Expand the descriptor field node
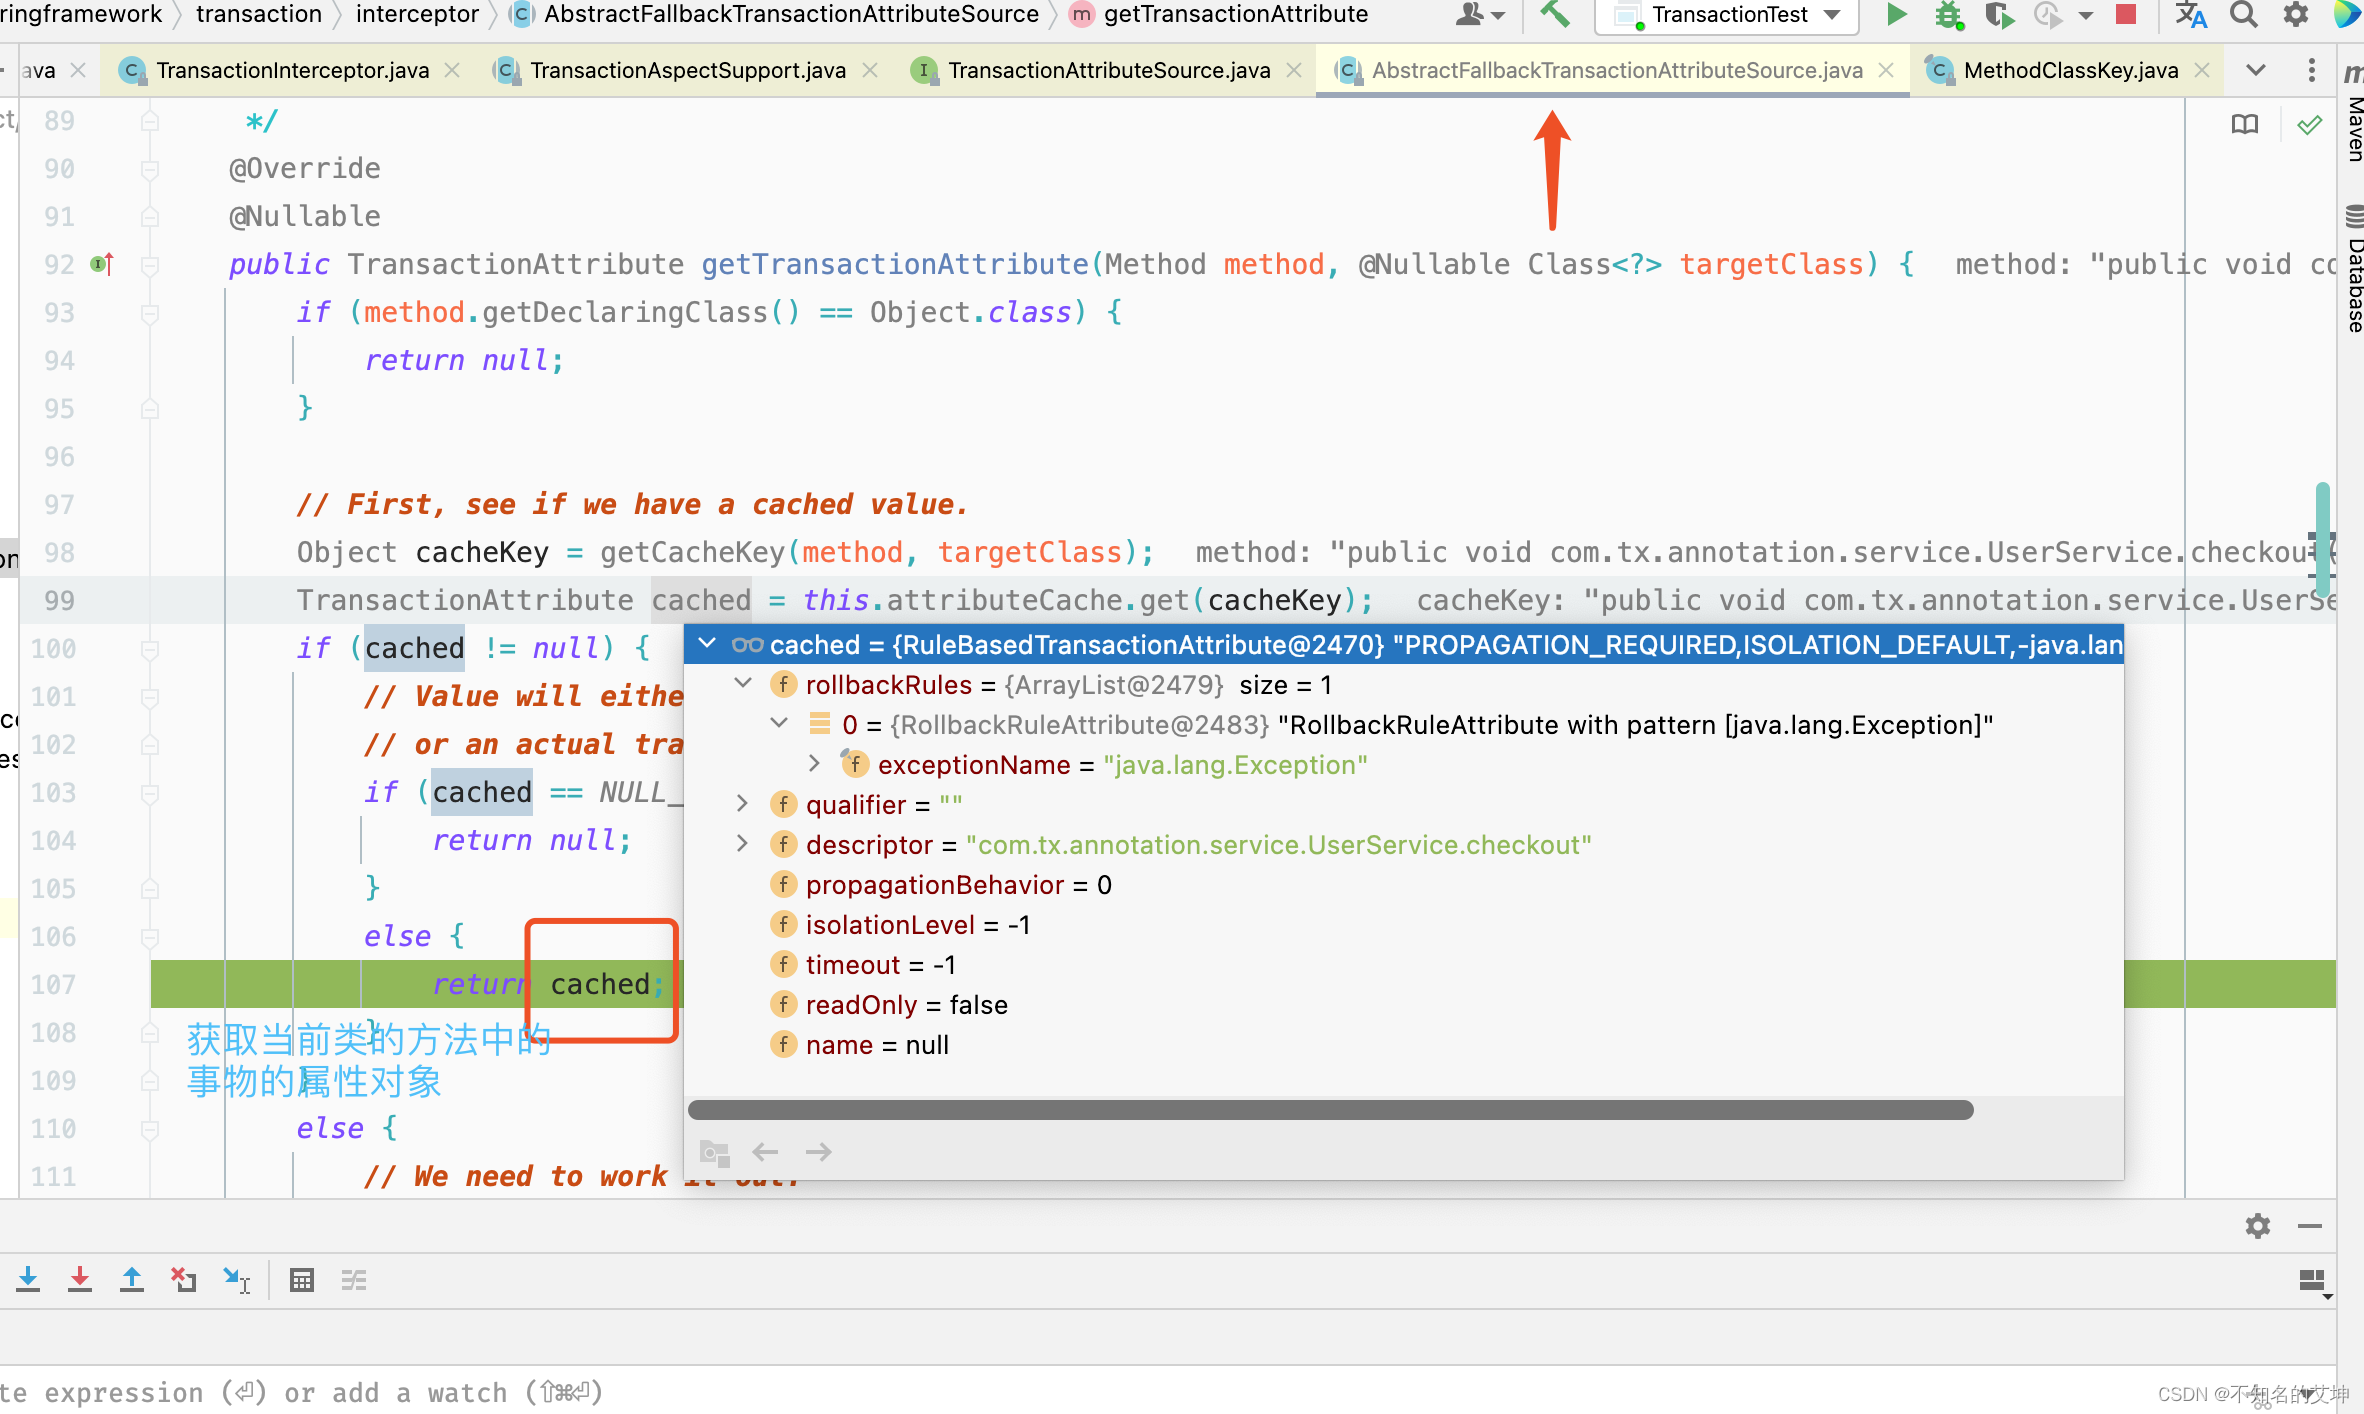The image size is (2364, 1414). pos(743,843)
